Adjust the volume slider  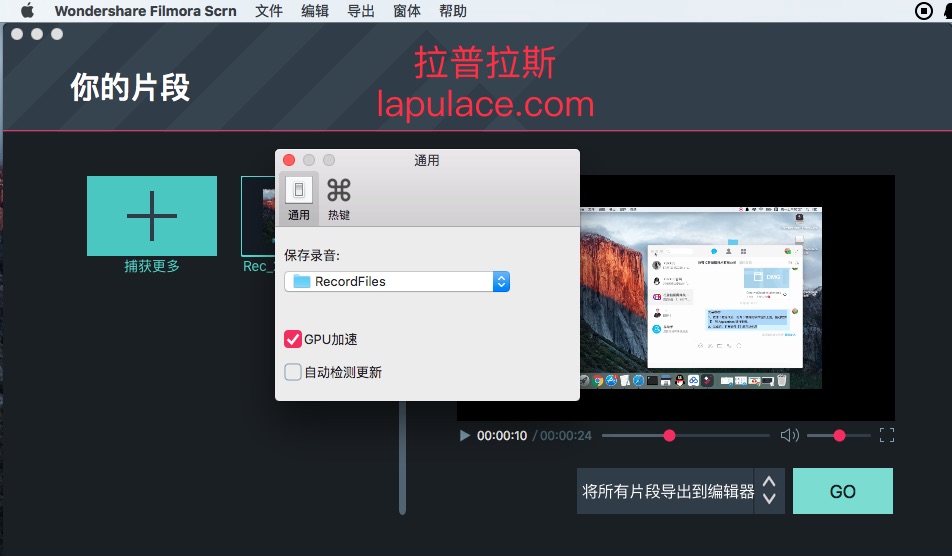839,435
